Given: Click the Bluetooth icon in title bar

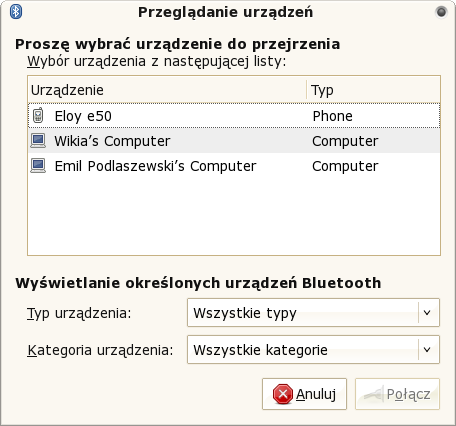Looking at the screenshot, I should click(x=16, y=12).
